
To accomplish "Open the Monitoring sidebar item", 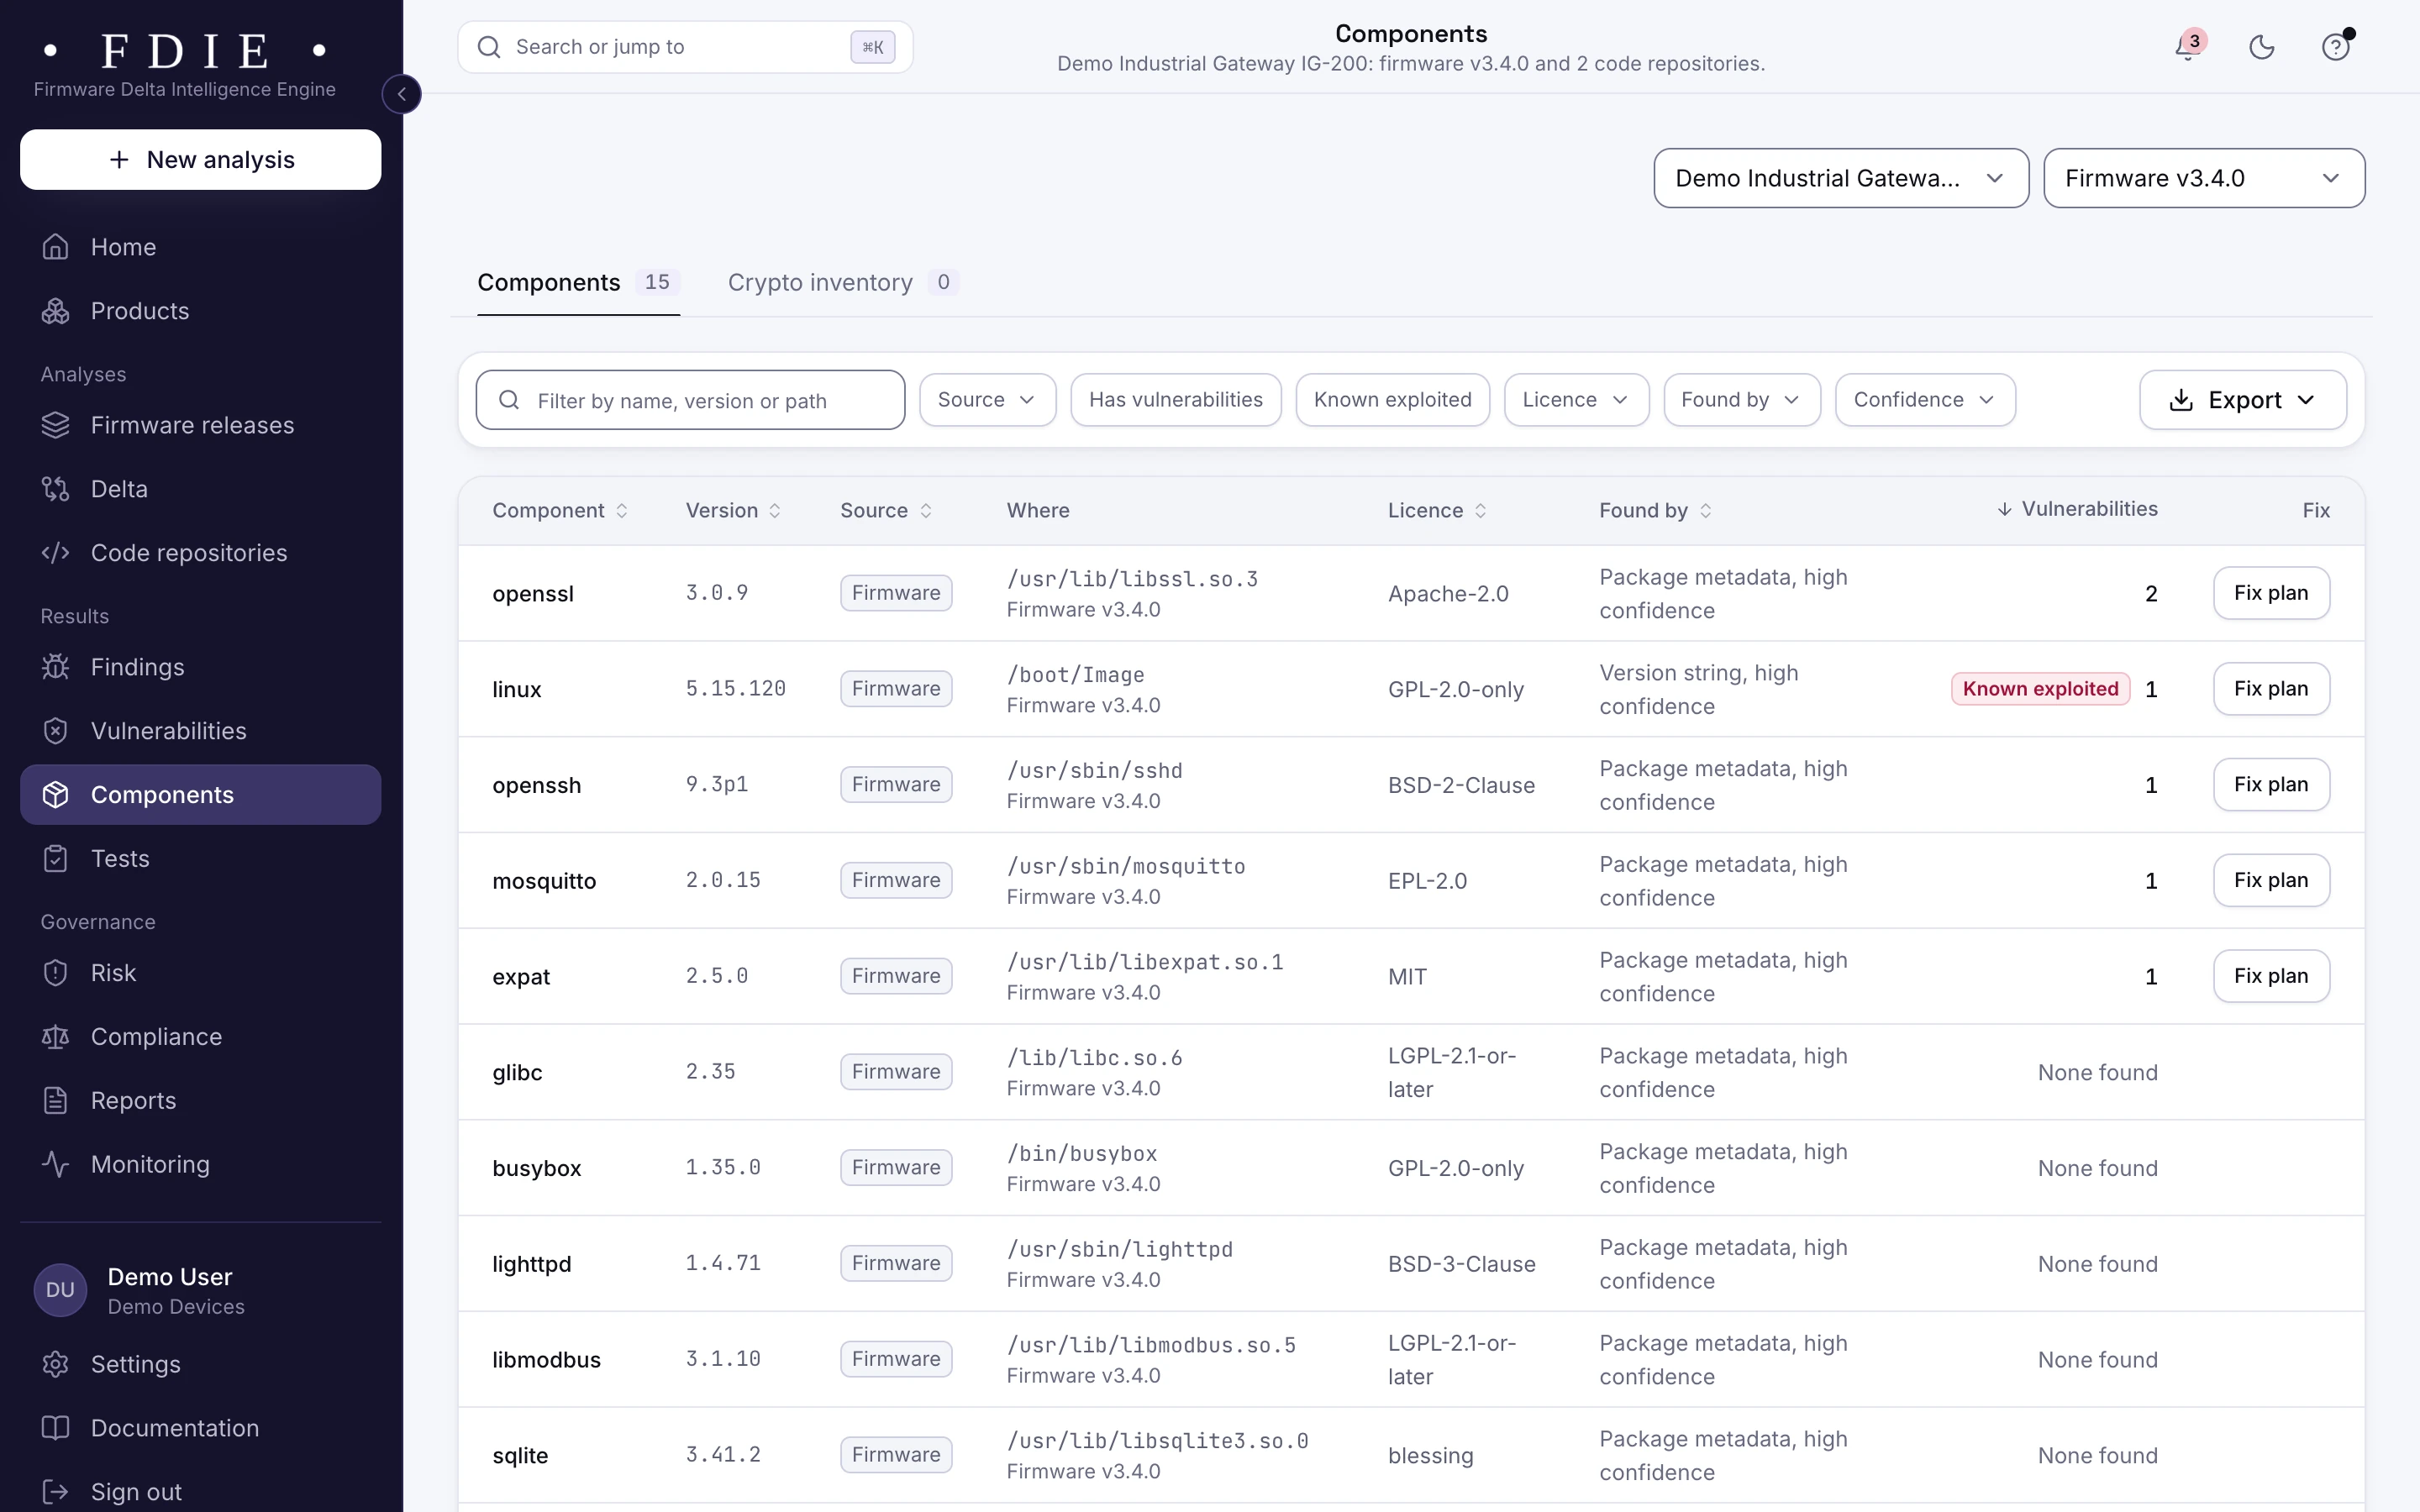I will (200, 1165).
